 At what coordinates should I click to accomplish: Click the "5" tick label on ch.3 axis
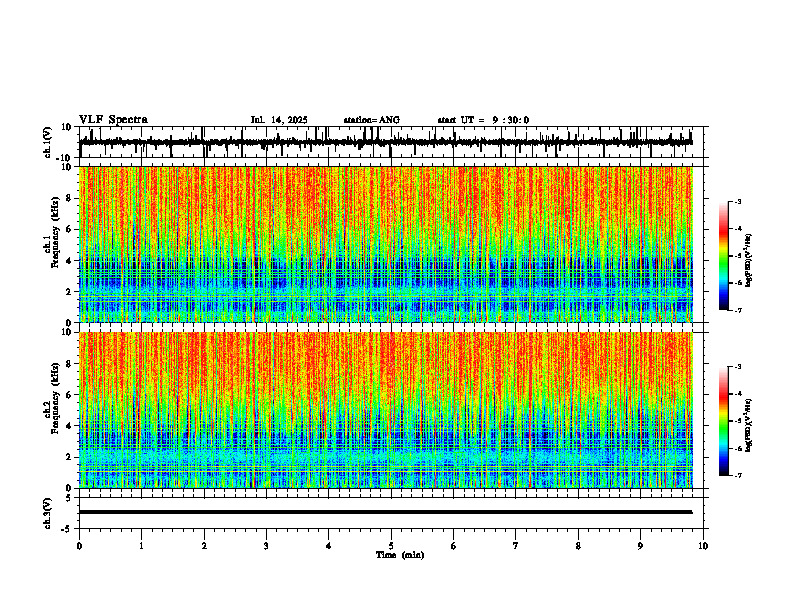69,498
